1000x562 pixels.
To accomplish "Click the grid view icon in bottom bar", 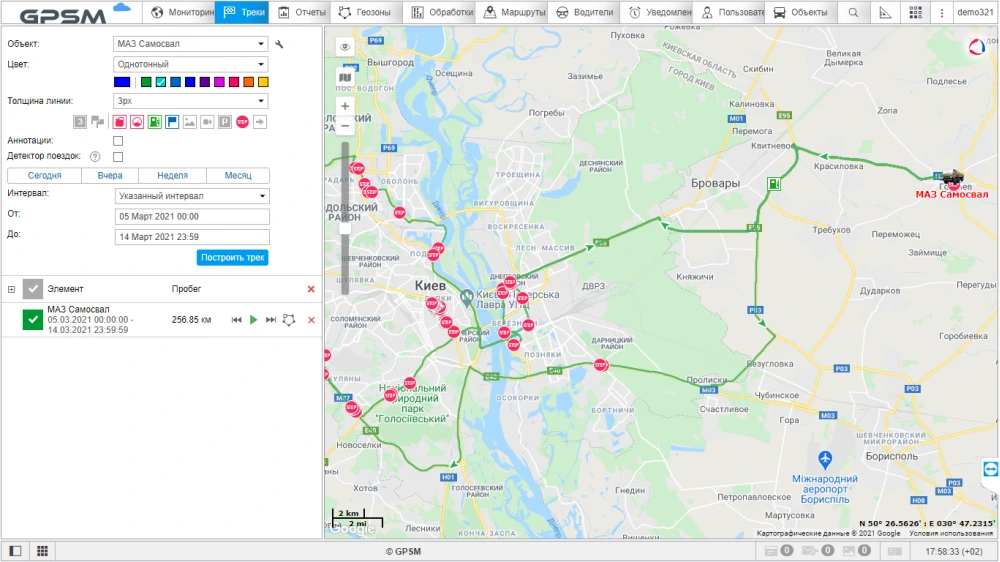I will point(42,551).
